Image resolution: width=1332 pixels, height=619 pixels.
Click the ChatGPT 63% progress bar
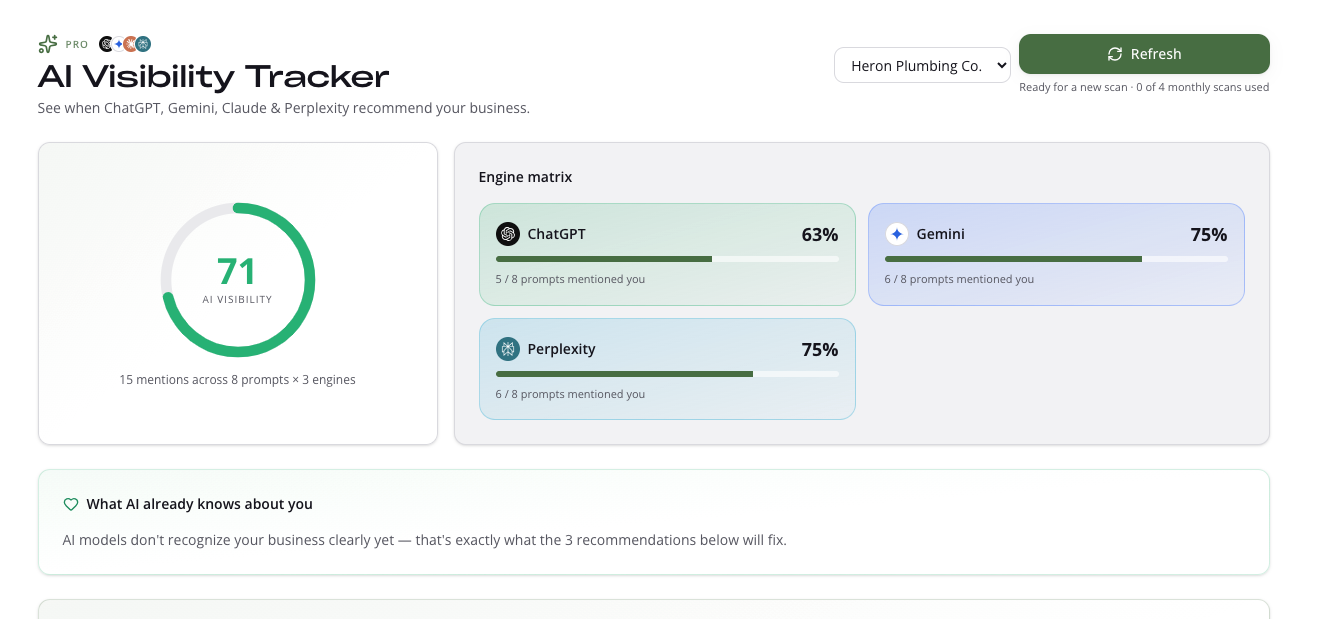click(667, 259)
